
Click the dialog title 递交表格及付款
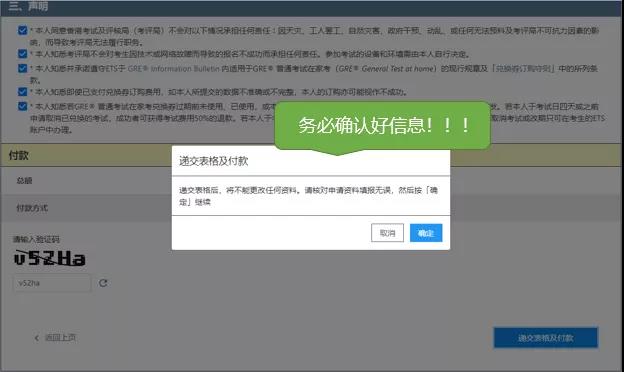pyautogui.click(x=214, y=161)
